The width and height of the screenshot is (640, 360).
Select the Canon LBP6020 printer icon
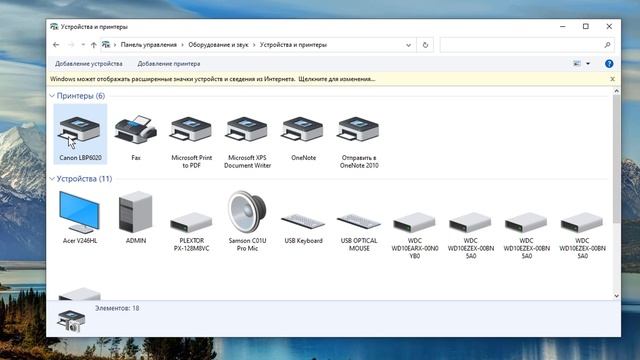click(x=80, y=129)
